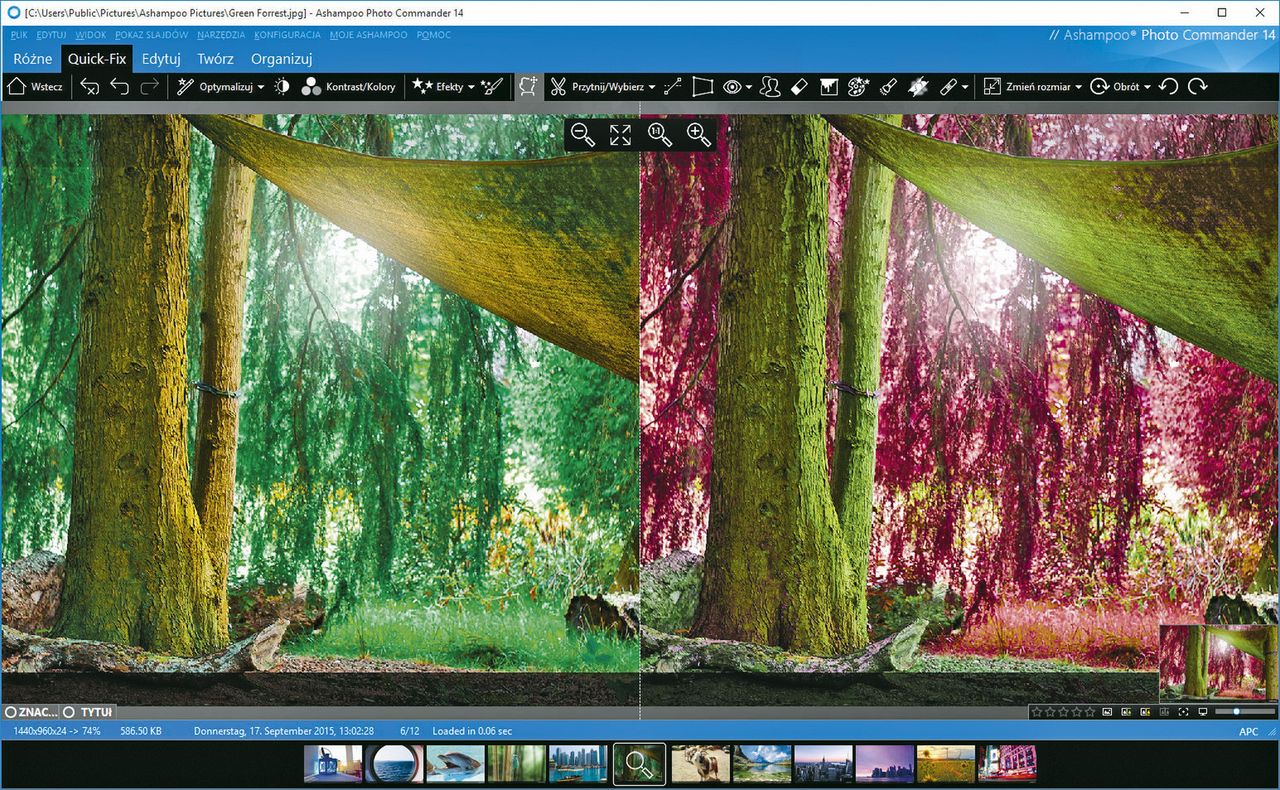This screenshot has width=1280, height=790.
Task: Switch to the Quick-Fix tab
Action: (97, 59)
